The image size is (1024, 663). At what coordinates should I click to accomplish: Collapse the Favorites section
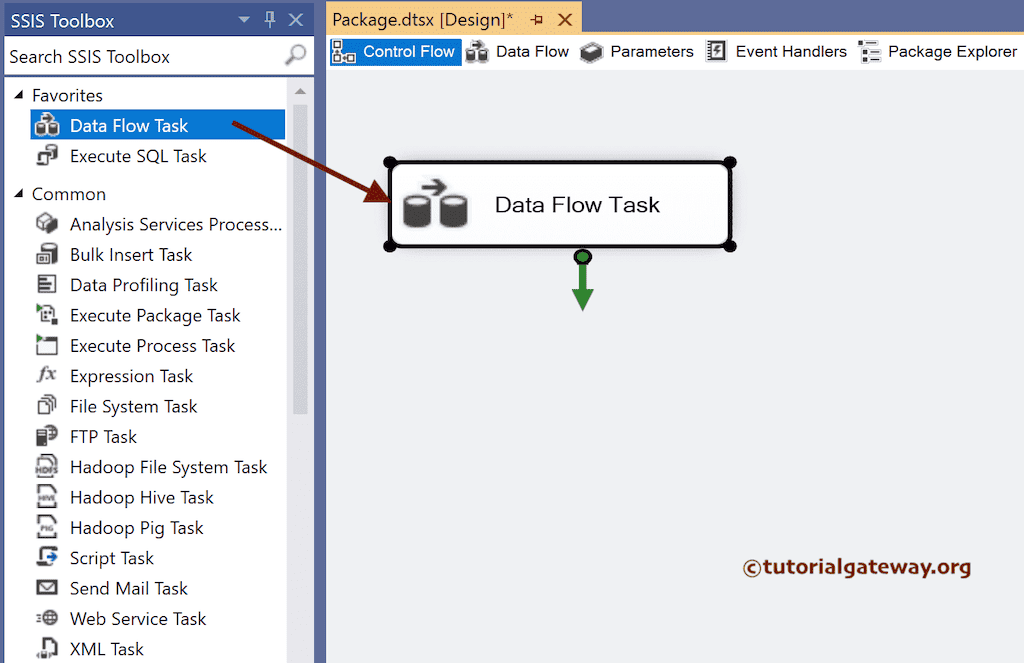tap(18, 95)
